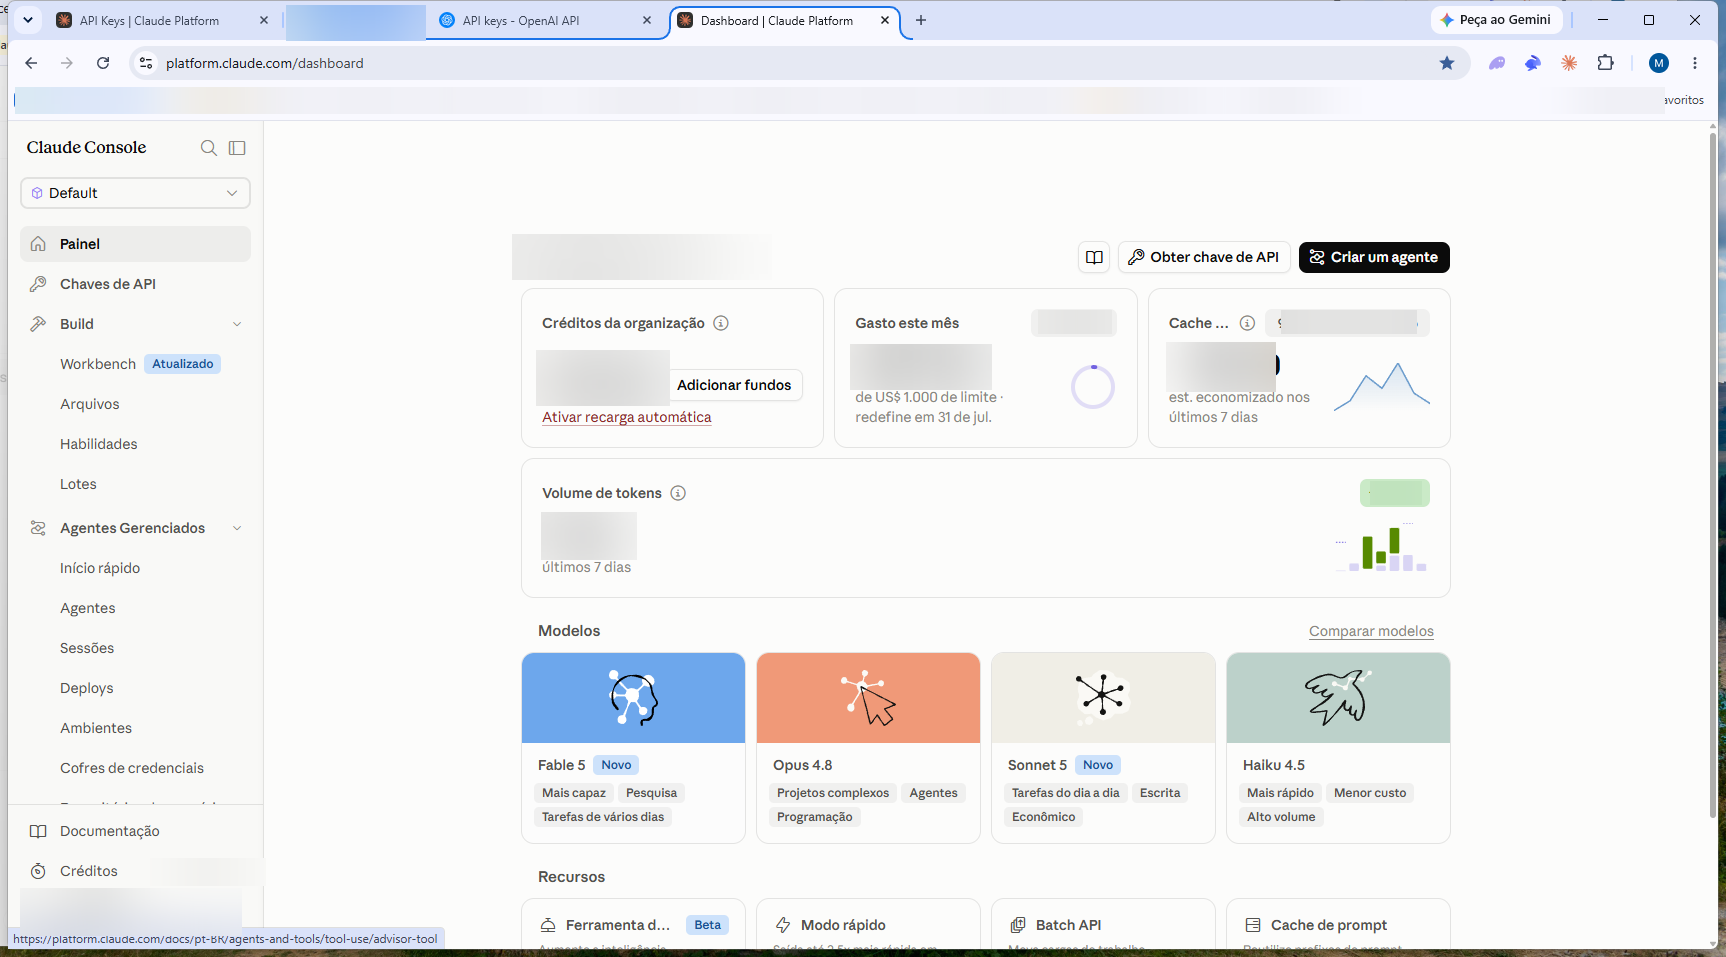Click the info icon beside Volume de tokens
Image resolution: width=1726 pixels, height=957 pixels.
[678, 493]
